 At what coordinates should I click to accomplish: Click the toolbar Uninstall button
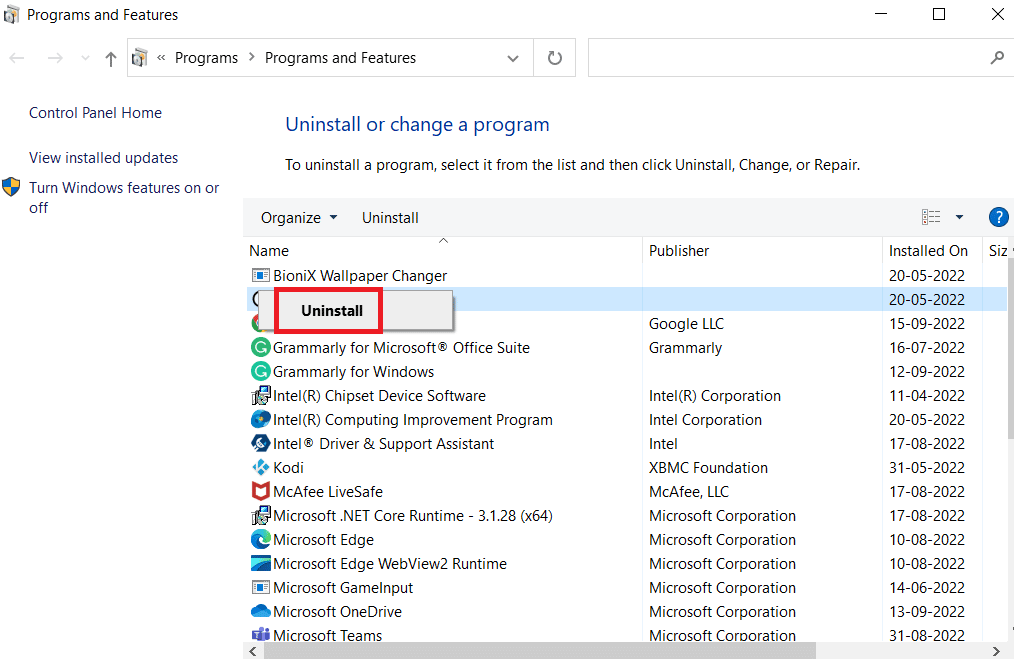click(390, 218)
